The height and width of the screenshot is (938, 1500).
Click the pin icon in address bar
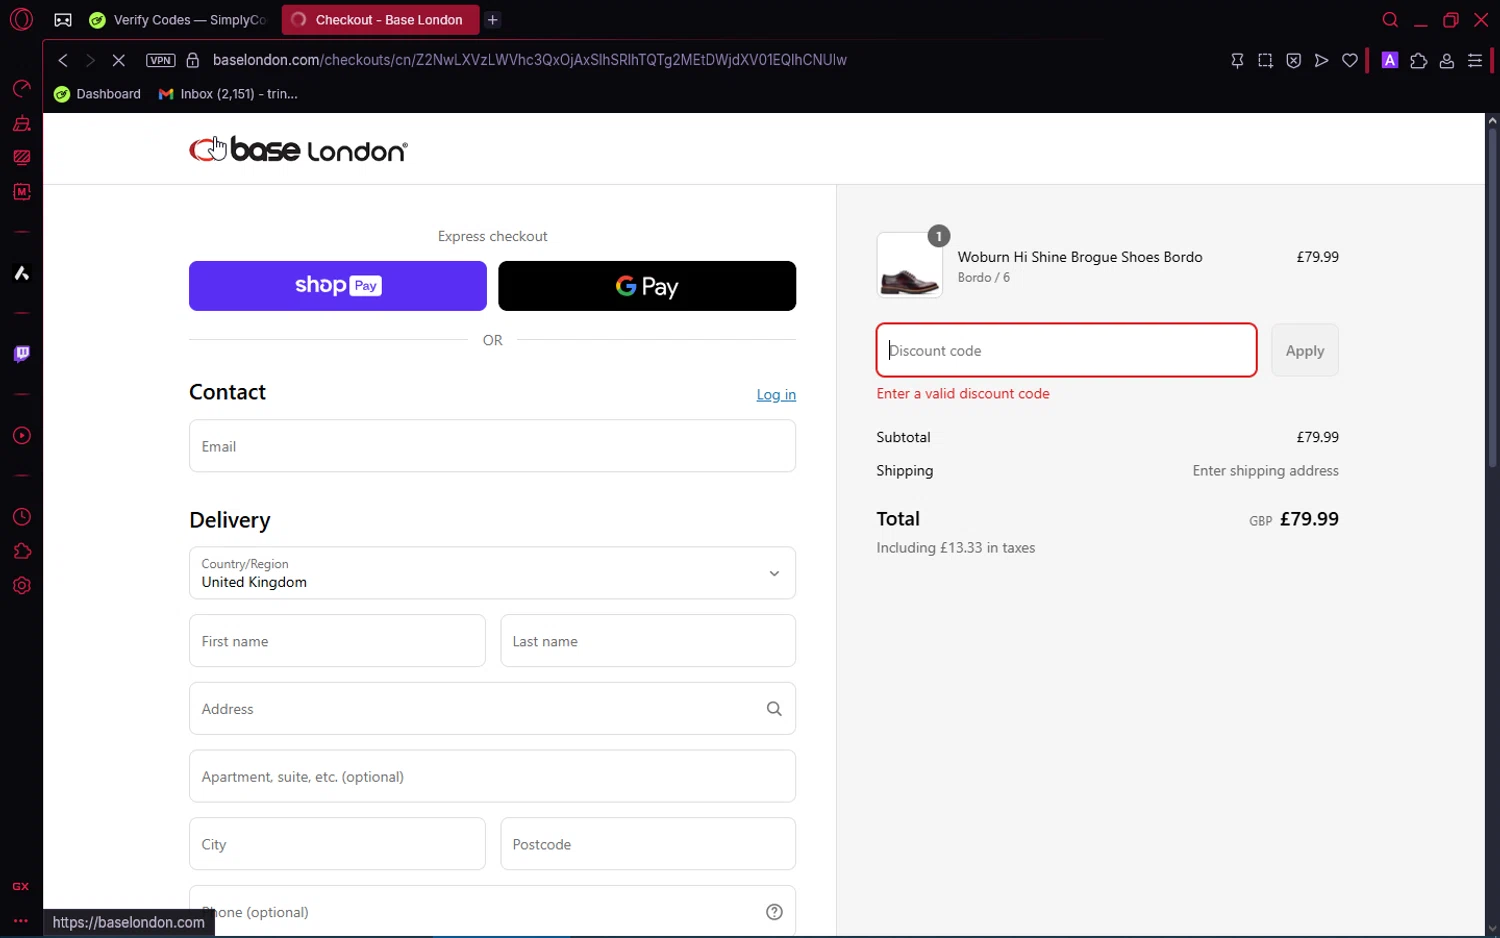(x=1237, y=61)
